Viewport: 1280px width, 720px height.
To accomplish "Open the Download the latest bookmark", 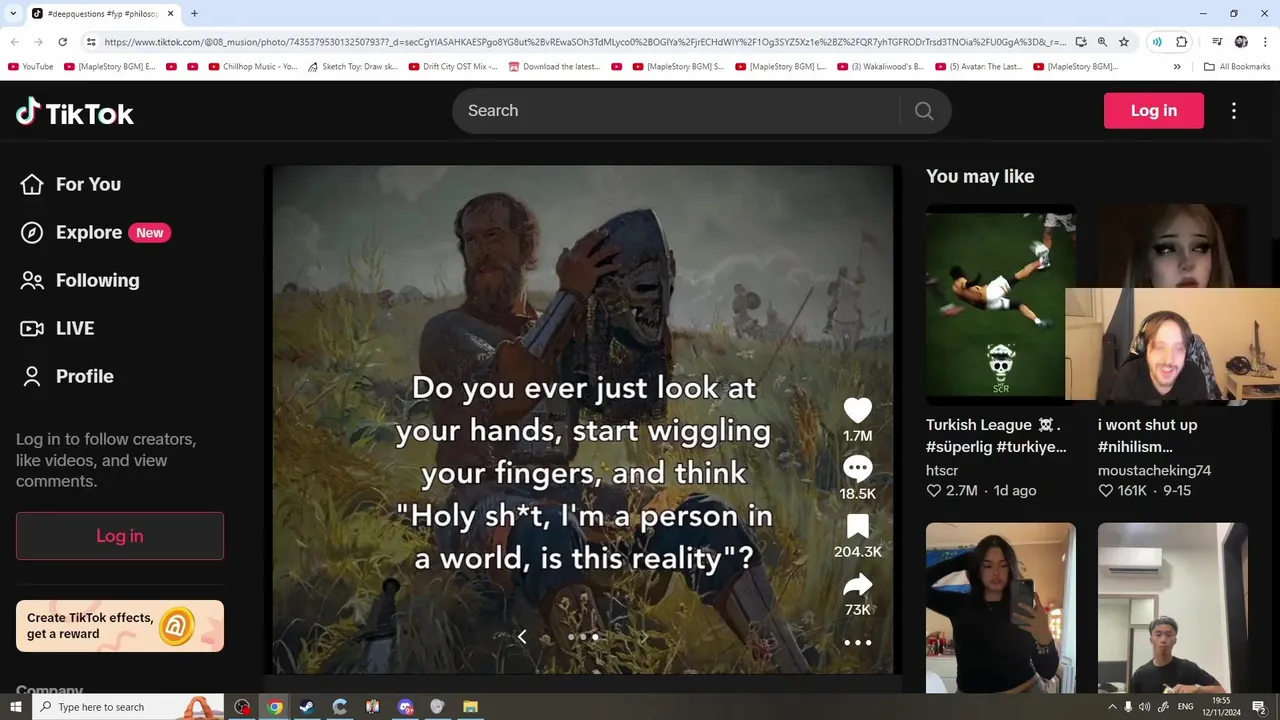I will pyautogui.click(x=554, y=67).
